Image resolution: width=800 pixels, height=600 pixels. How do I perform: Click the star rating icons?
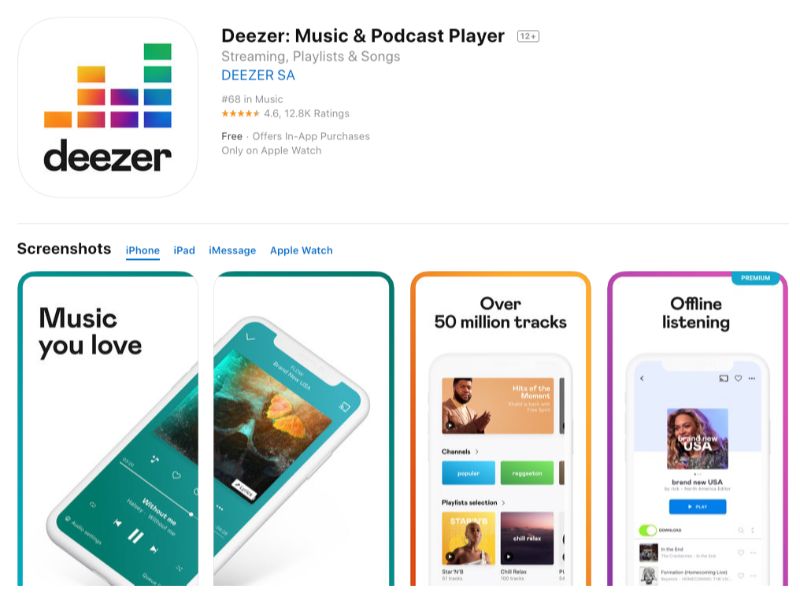(240, 113)
